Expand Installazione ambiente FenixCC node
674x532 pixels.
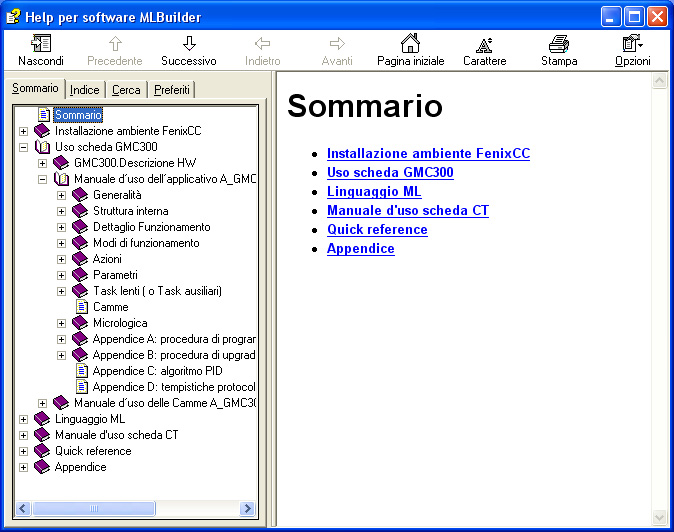point(24,131)
